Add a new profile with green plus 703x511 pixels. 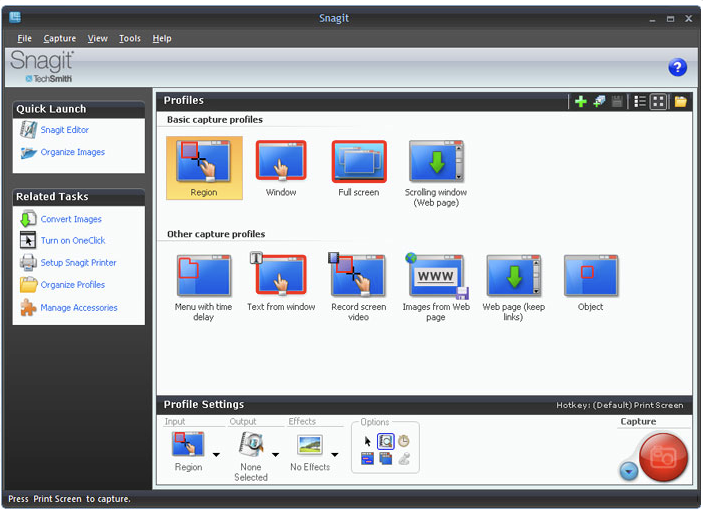coord(581,102)
